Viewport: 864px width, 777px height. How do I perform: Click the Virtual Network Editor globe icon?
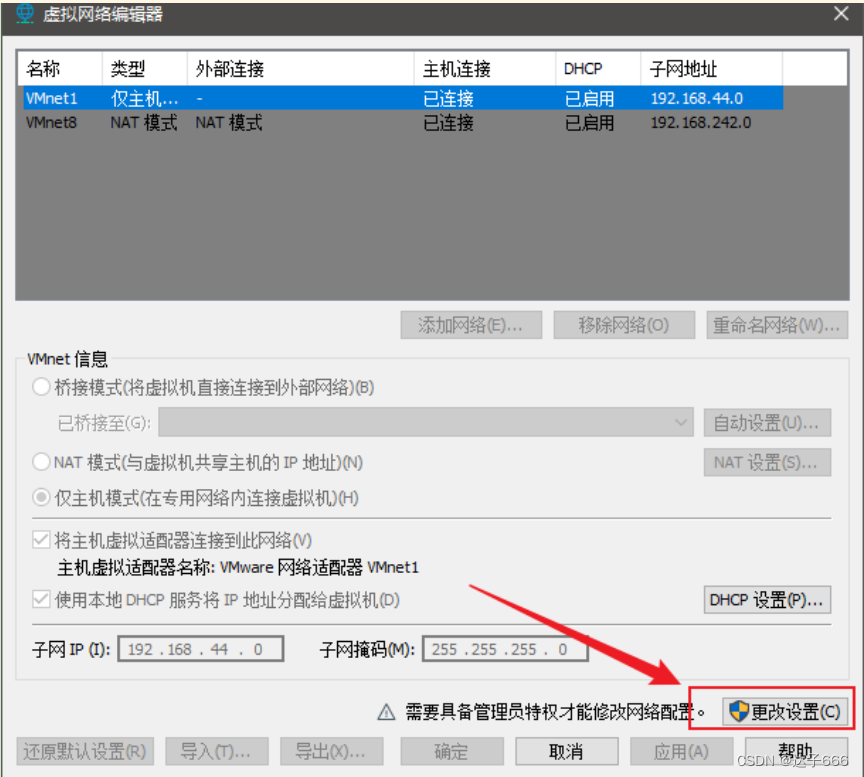[25, 13]
